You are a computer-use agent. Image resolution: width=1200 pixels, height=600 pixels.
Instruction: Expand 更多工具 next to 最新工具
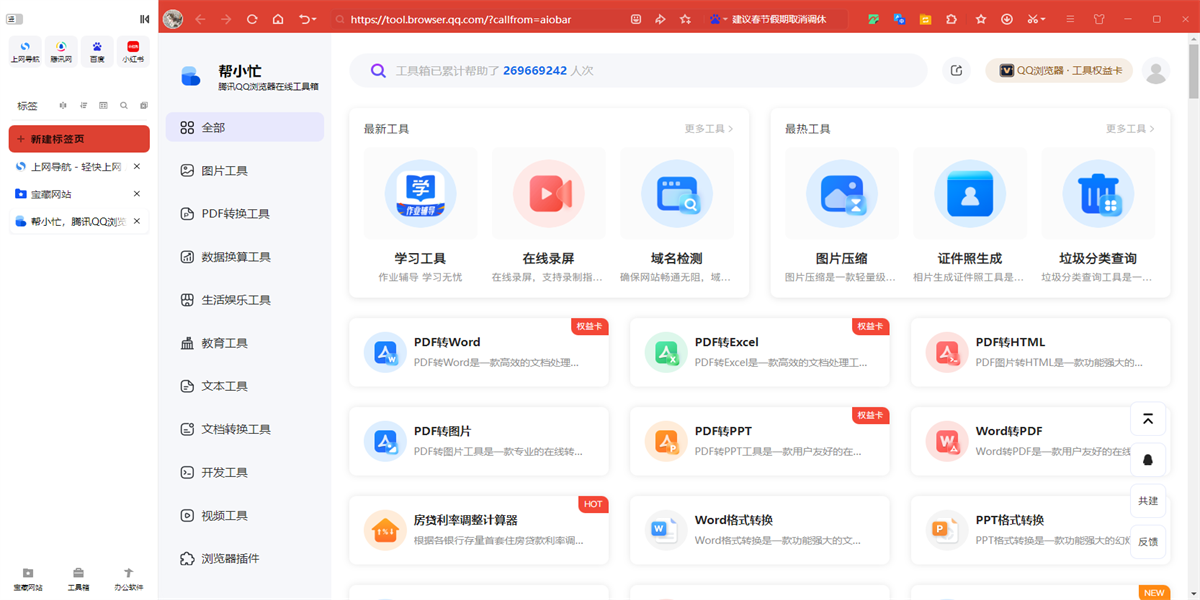tap(706, 128)
